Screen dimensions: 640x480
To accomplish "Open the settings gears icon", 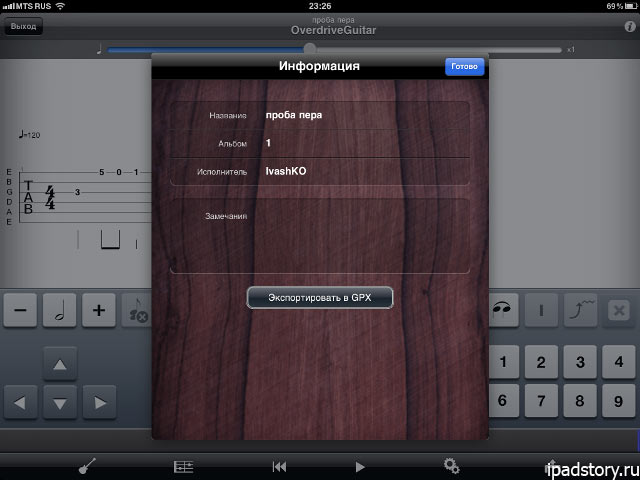I will [x=451, y=466].
